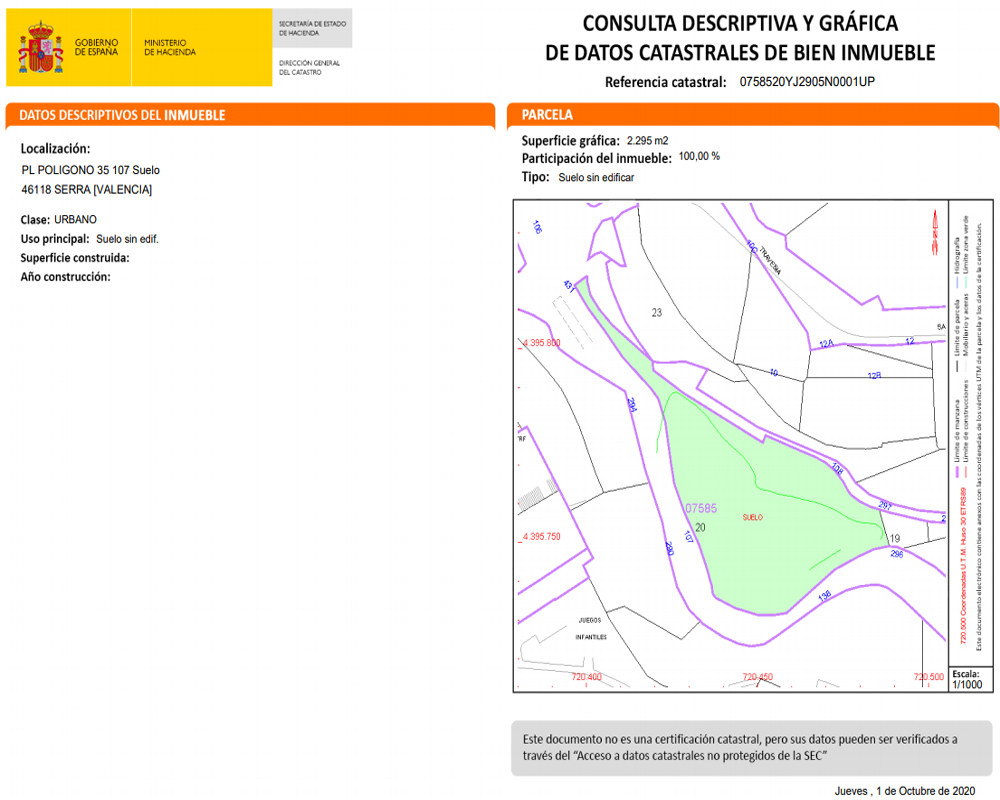Click the 720.450 coordinate label
This screenshot has height=800, width=1000.
click(759, 677)
